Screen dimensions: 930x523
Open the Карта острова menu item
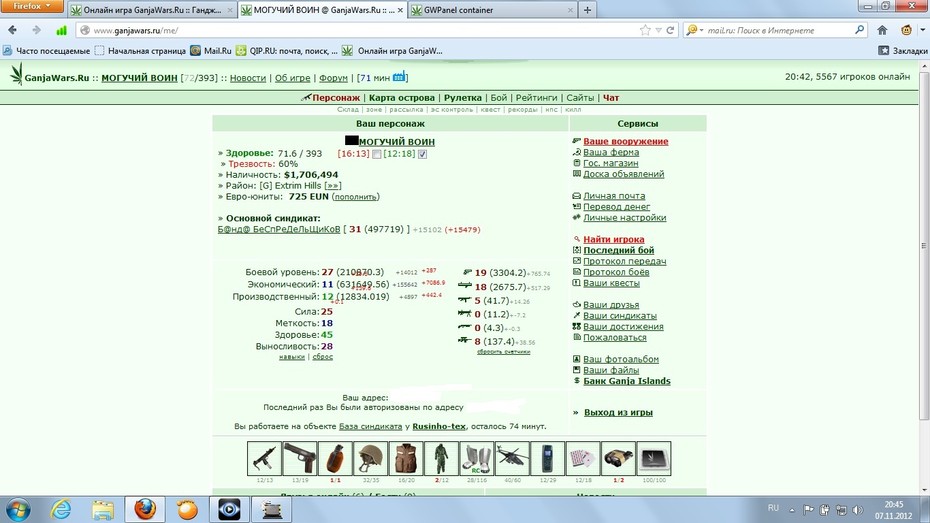click(402, 98)
